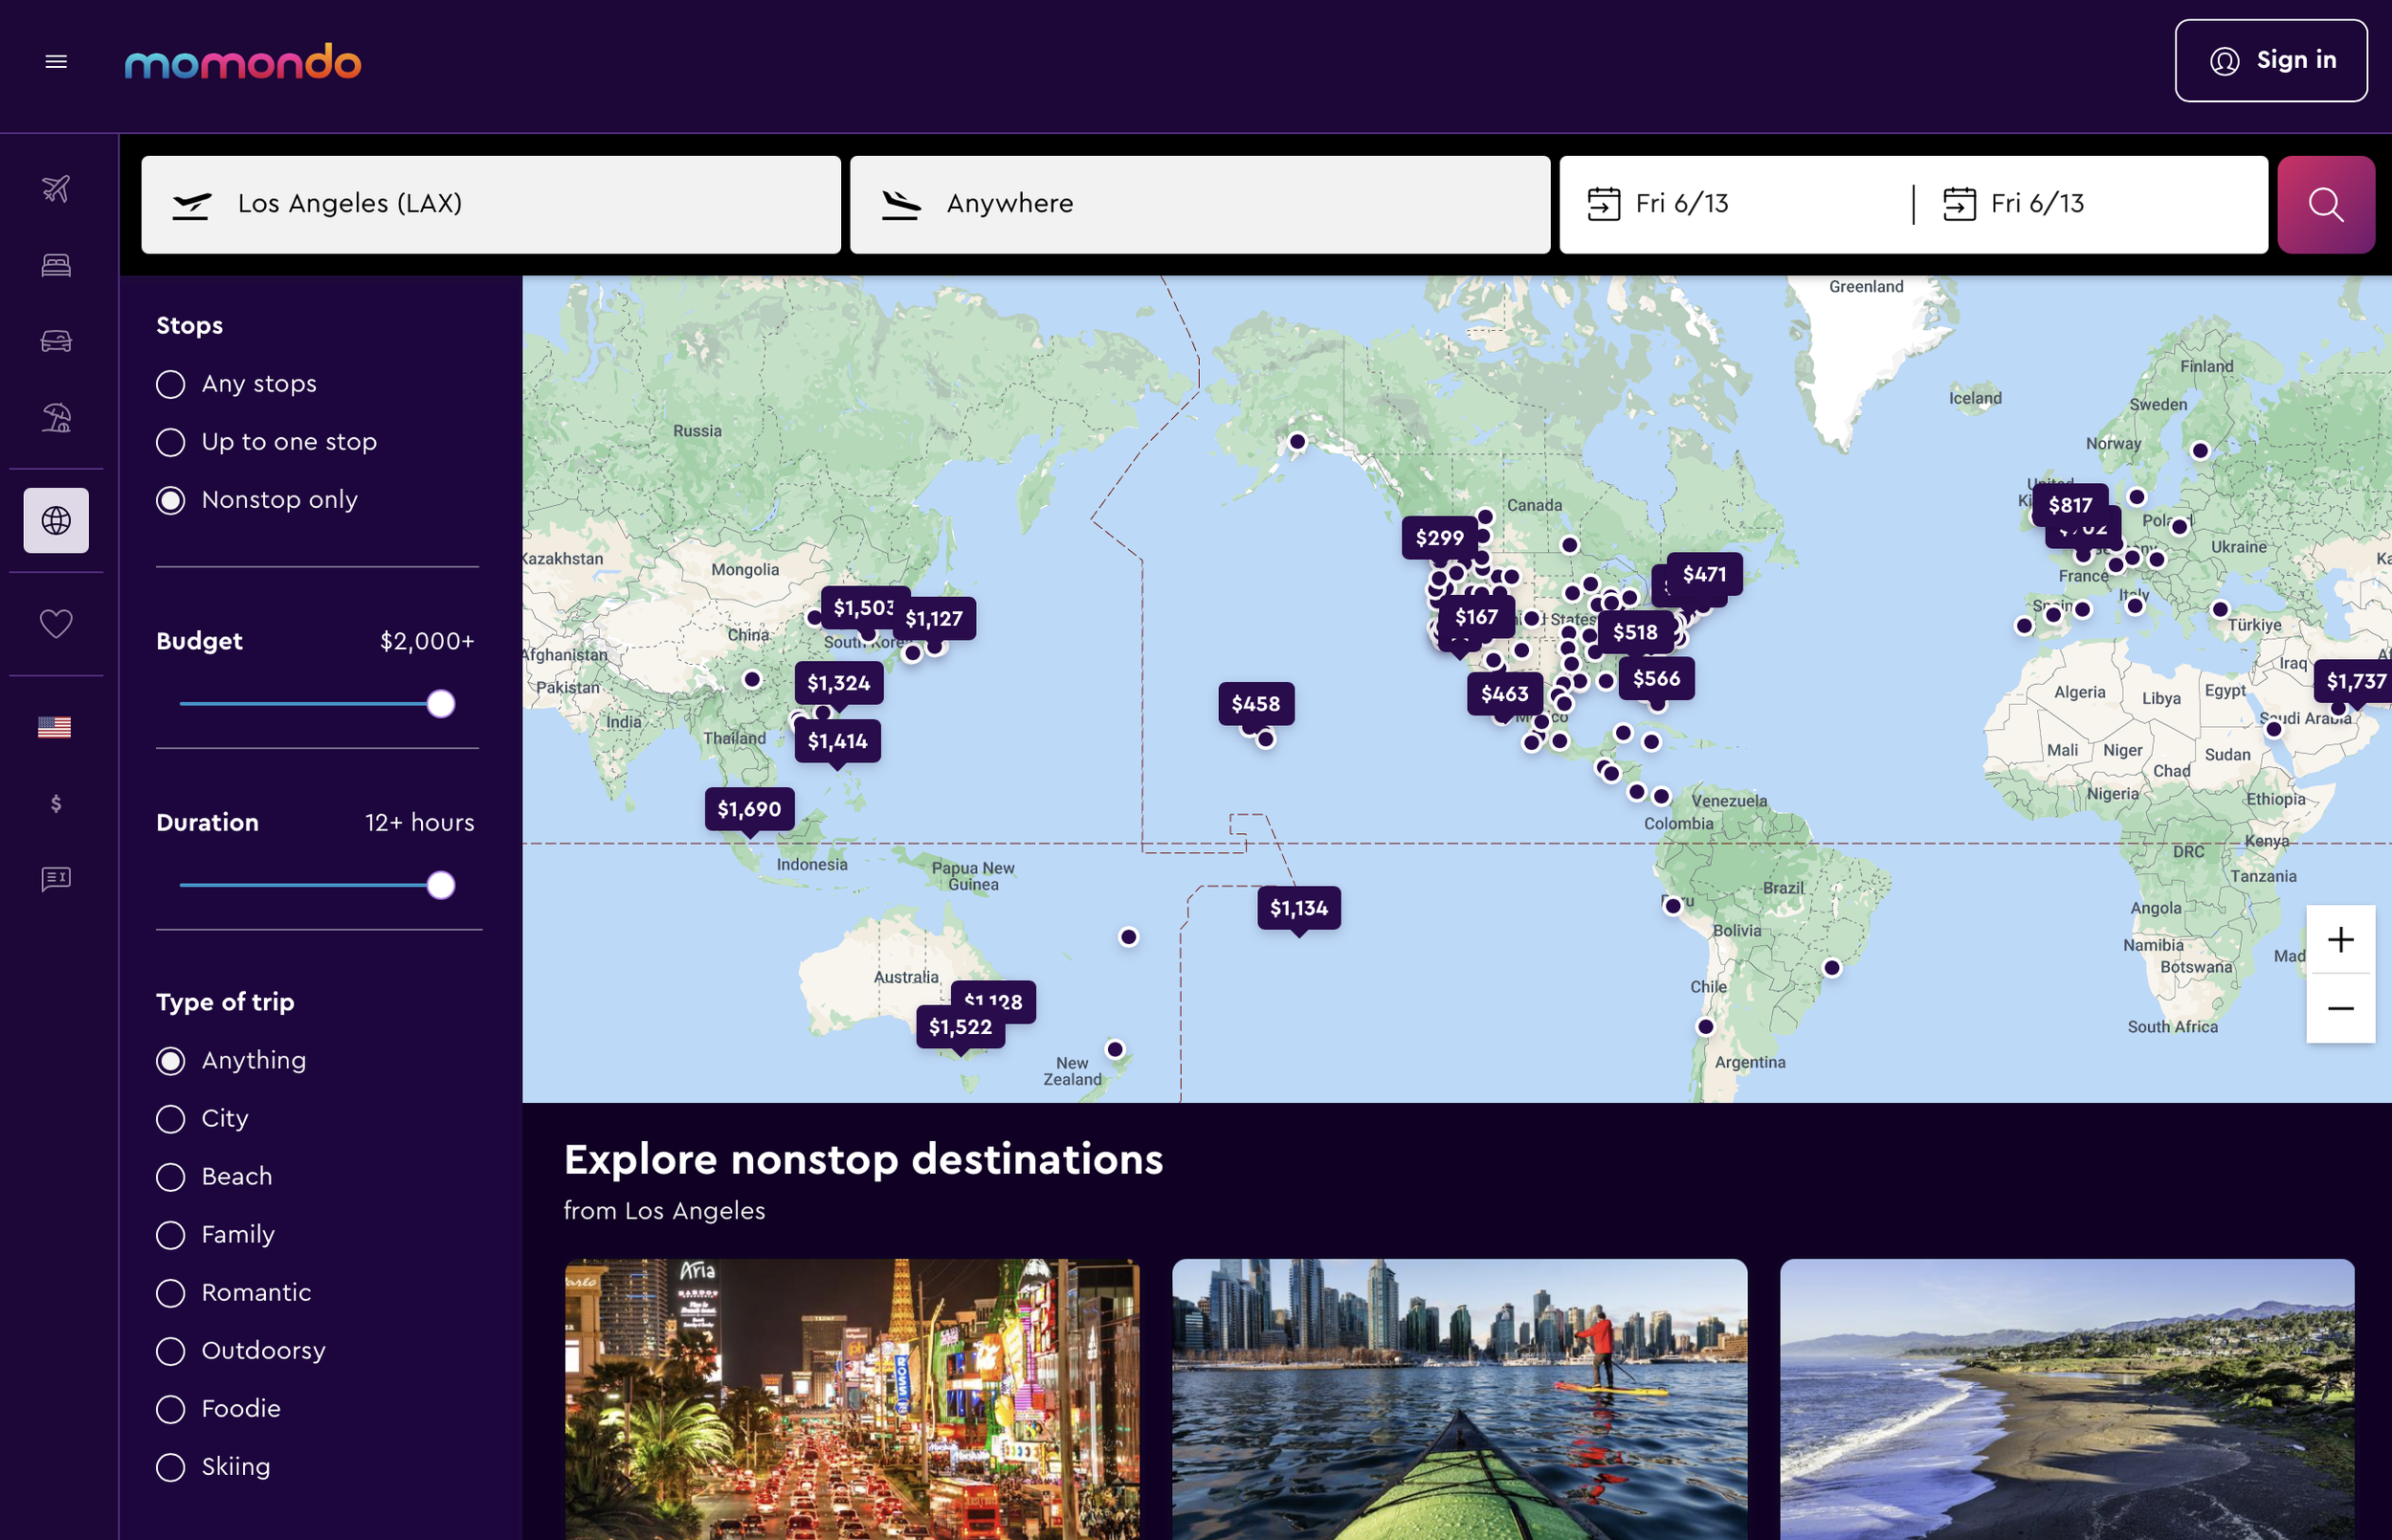The image size is (2392, 1540).
Task: Zoom in on the map with plus
Action: pos(2340,940)
